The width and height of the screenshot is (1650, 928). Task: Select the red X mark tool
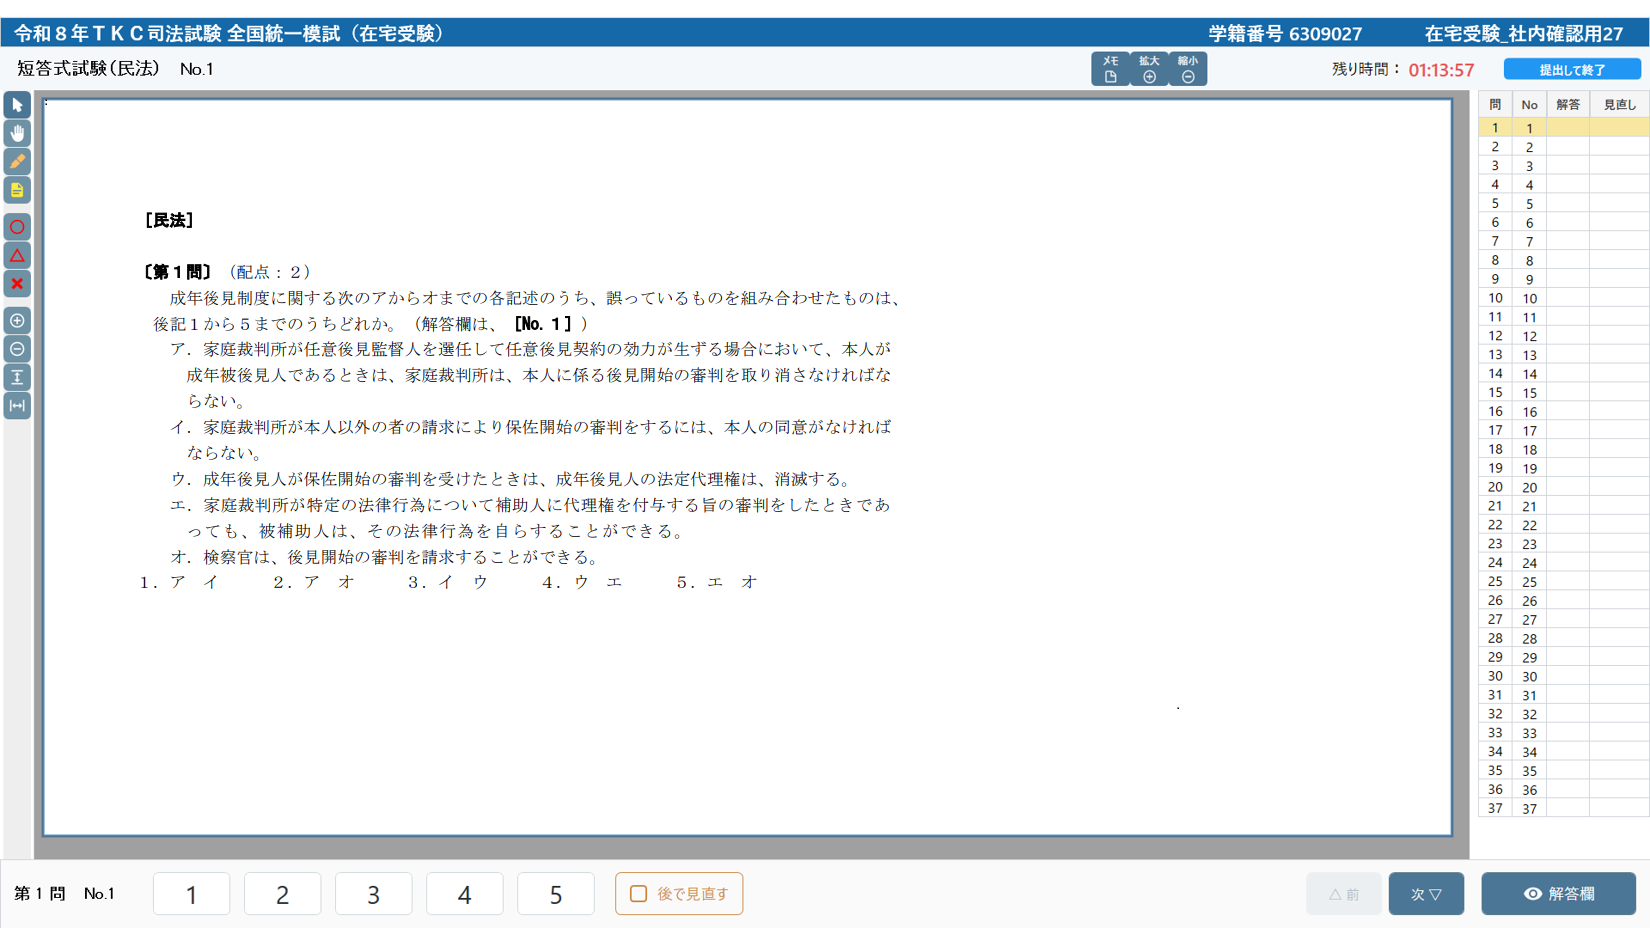[x=17, y=284]
